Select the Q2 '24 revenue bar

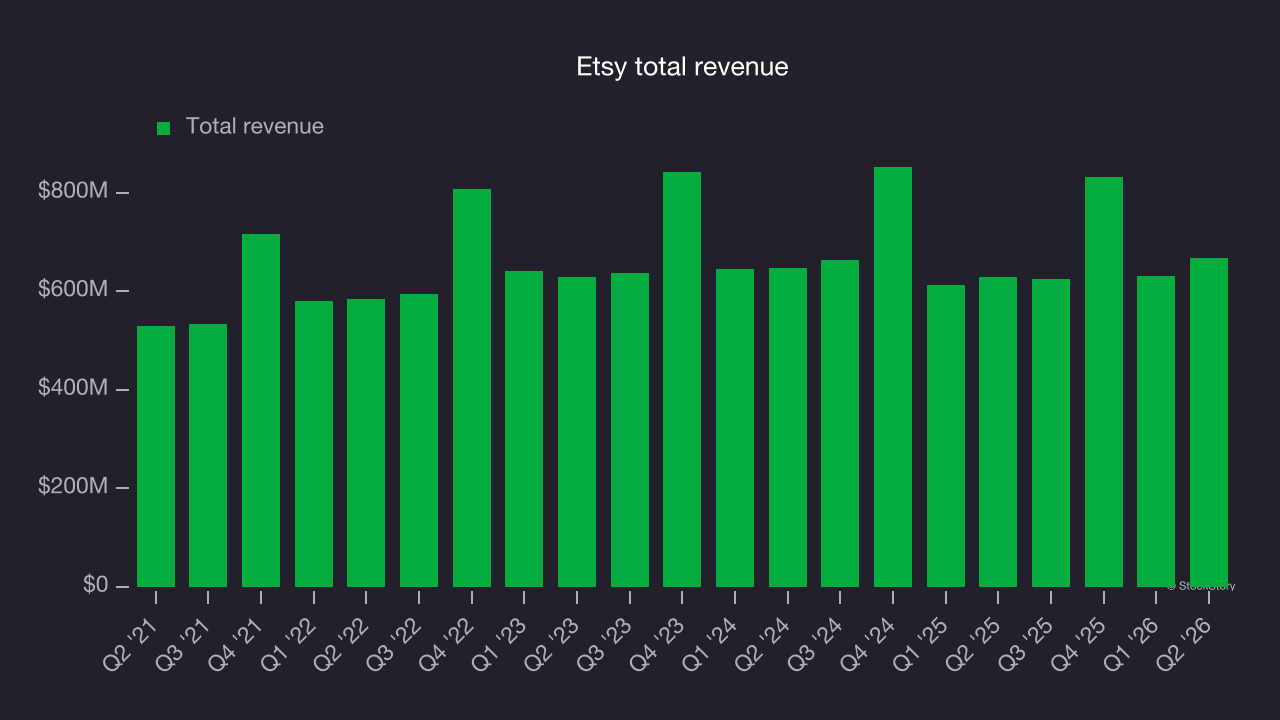click(788, 427)
